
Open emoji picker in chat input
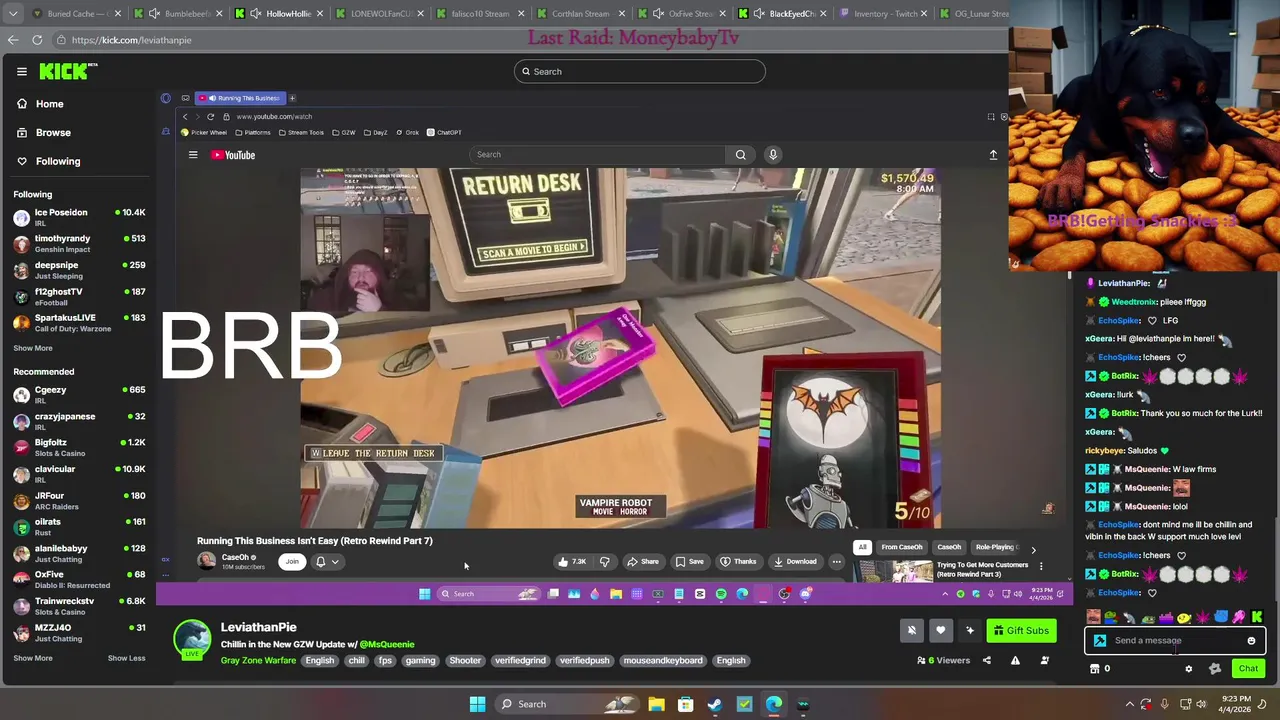click(1251, 641)
